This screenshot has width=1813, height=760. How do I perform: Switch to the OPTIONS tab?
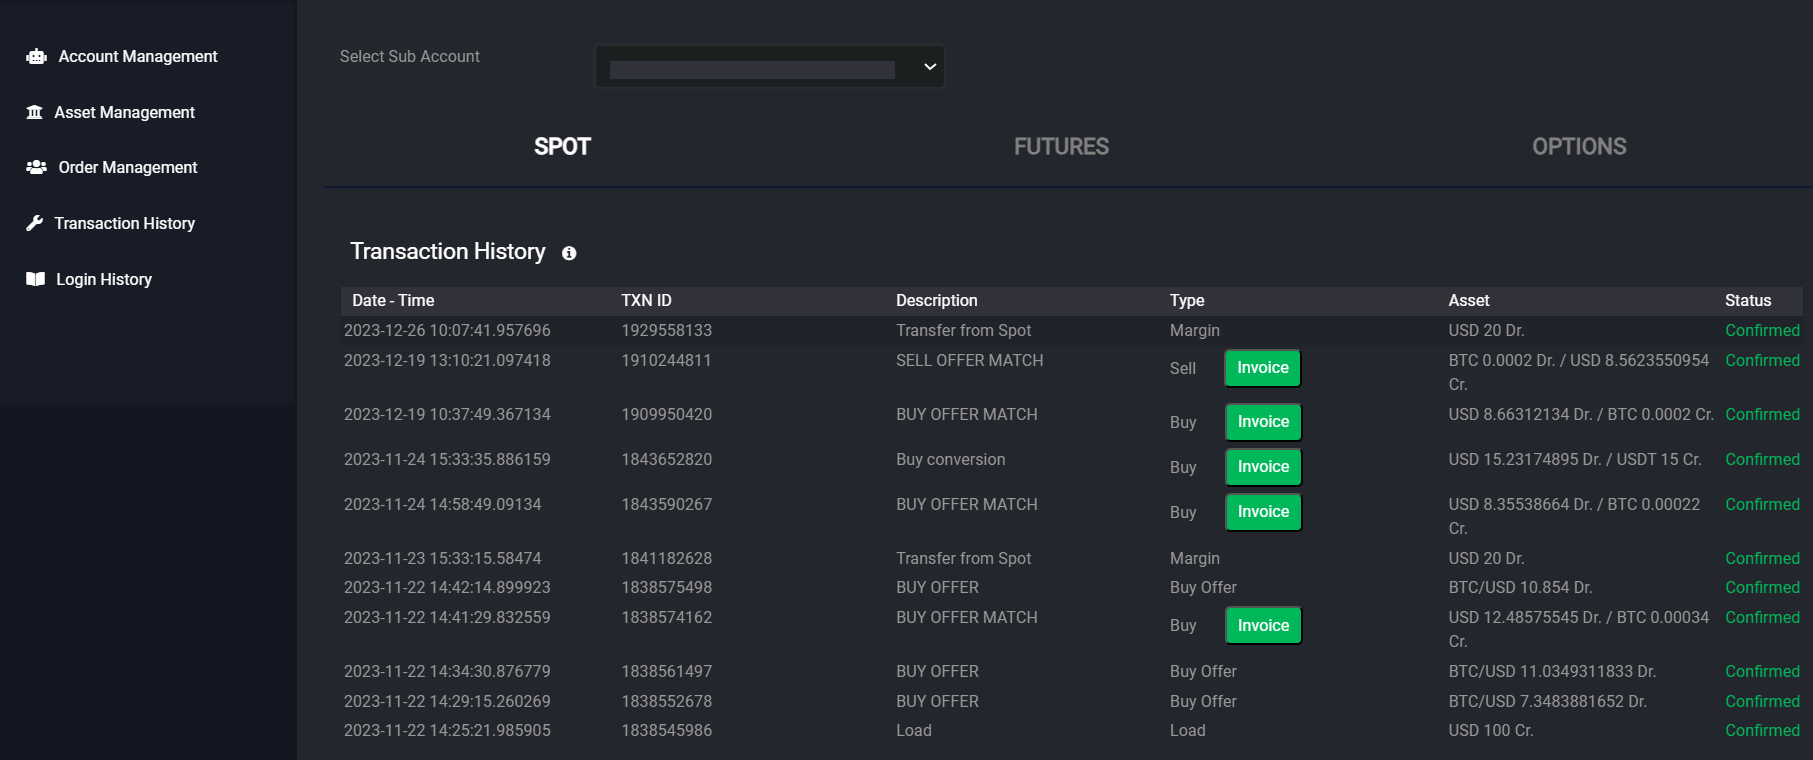coord(1579,147)
